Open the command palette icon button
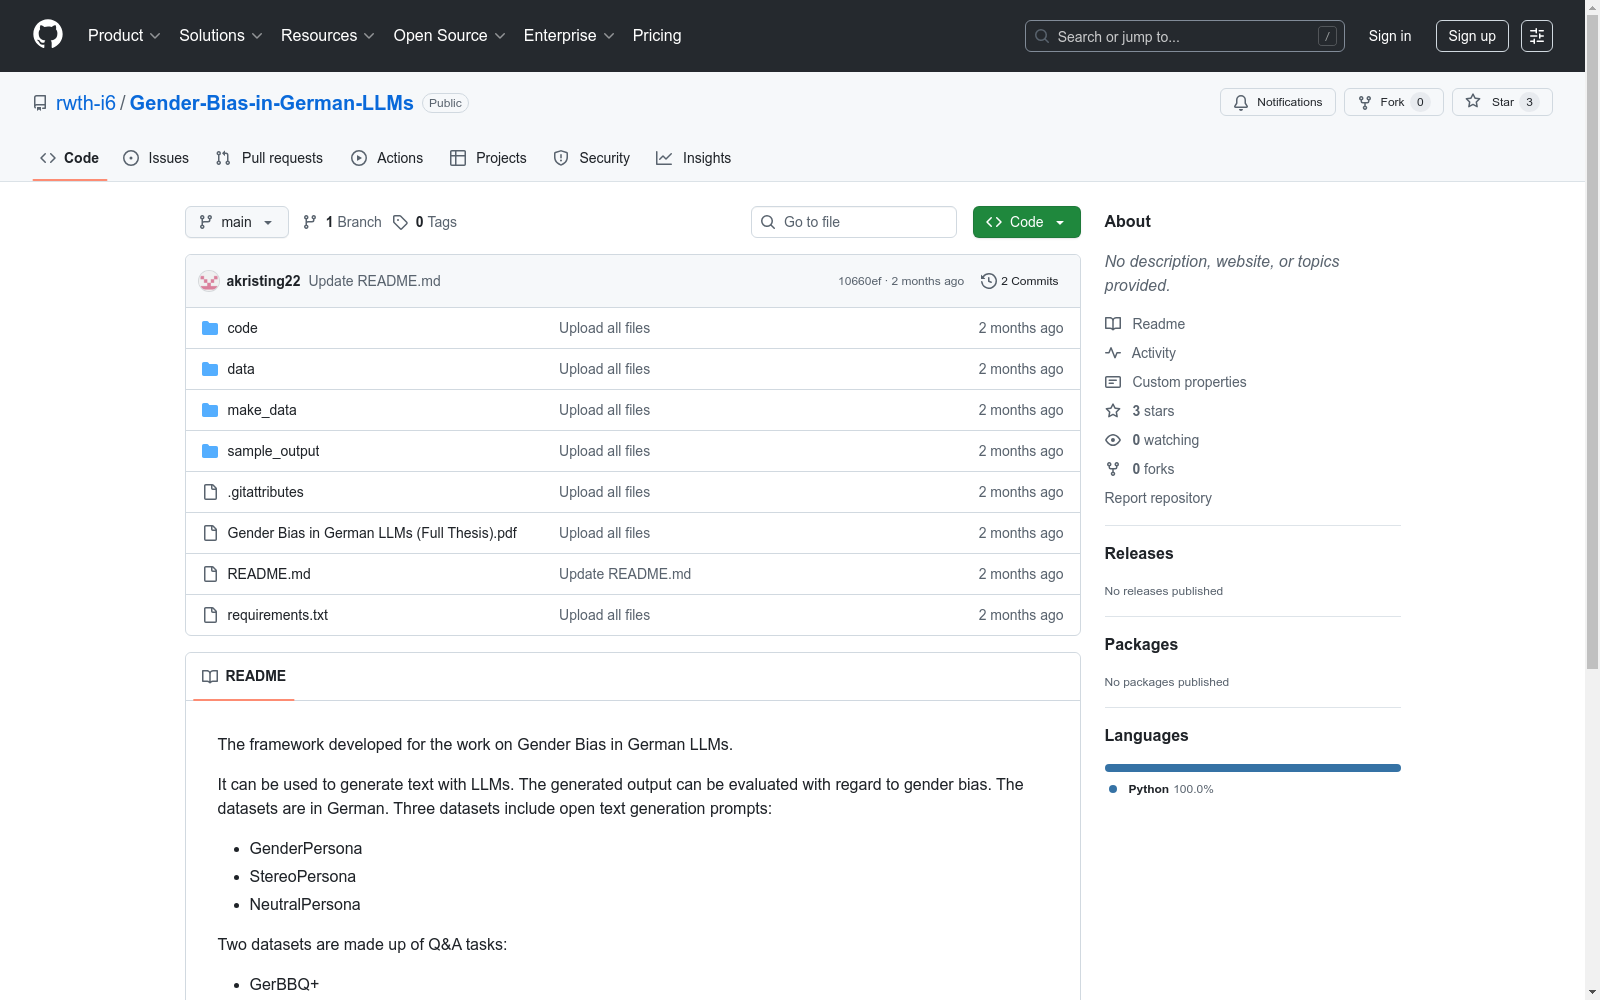The width and height of the screenshot is (1600, 1000). [1537, 36]
